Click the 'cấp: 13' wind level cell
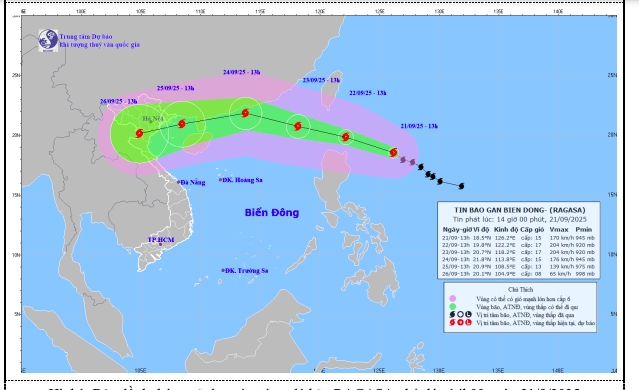639x390 pixels. 531,267
